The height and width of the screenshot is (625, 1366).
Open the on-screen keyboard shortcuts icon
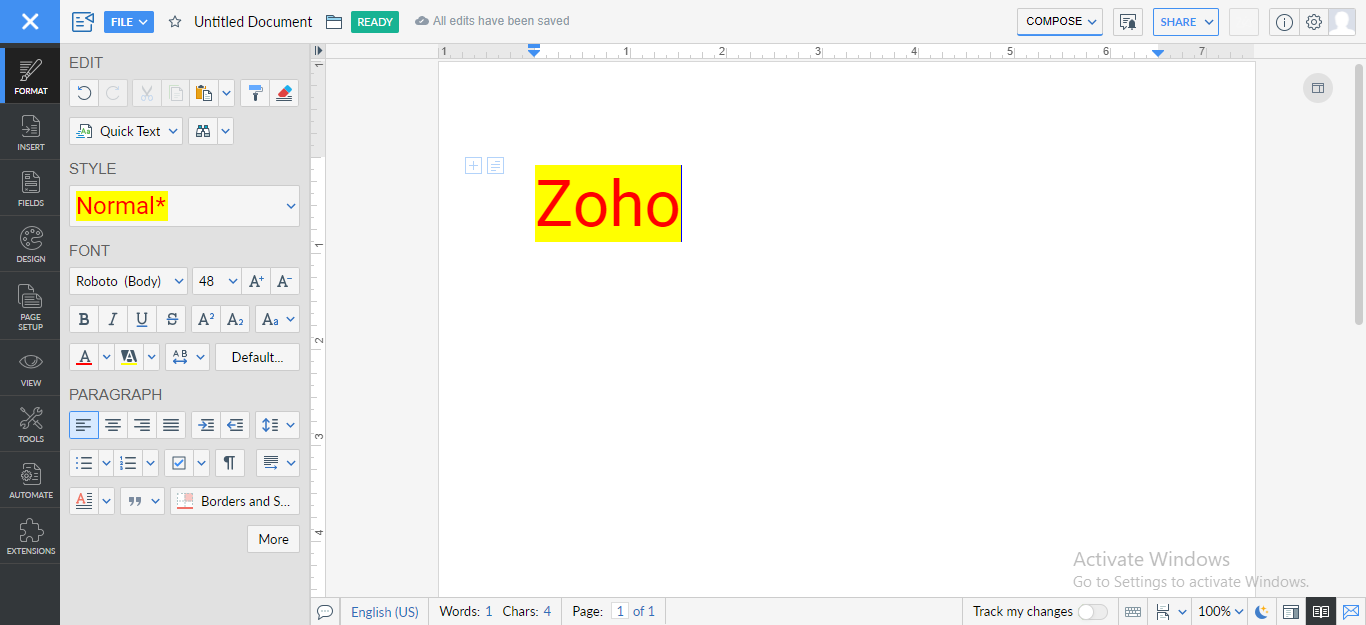point(1132,611)
